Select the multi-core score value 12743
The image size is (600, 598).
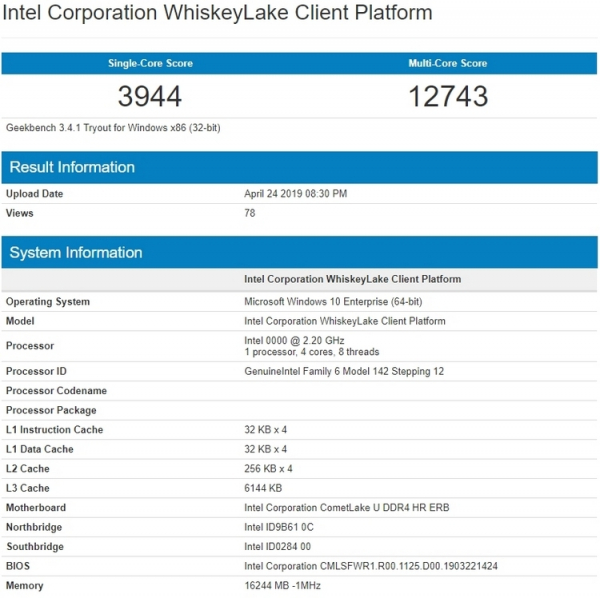coord(447,96)
